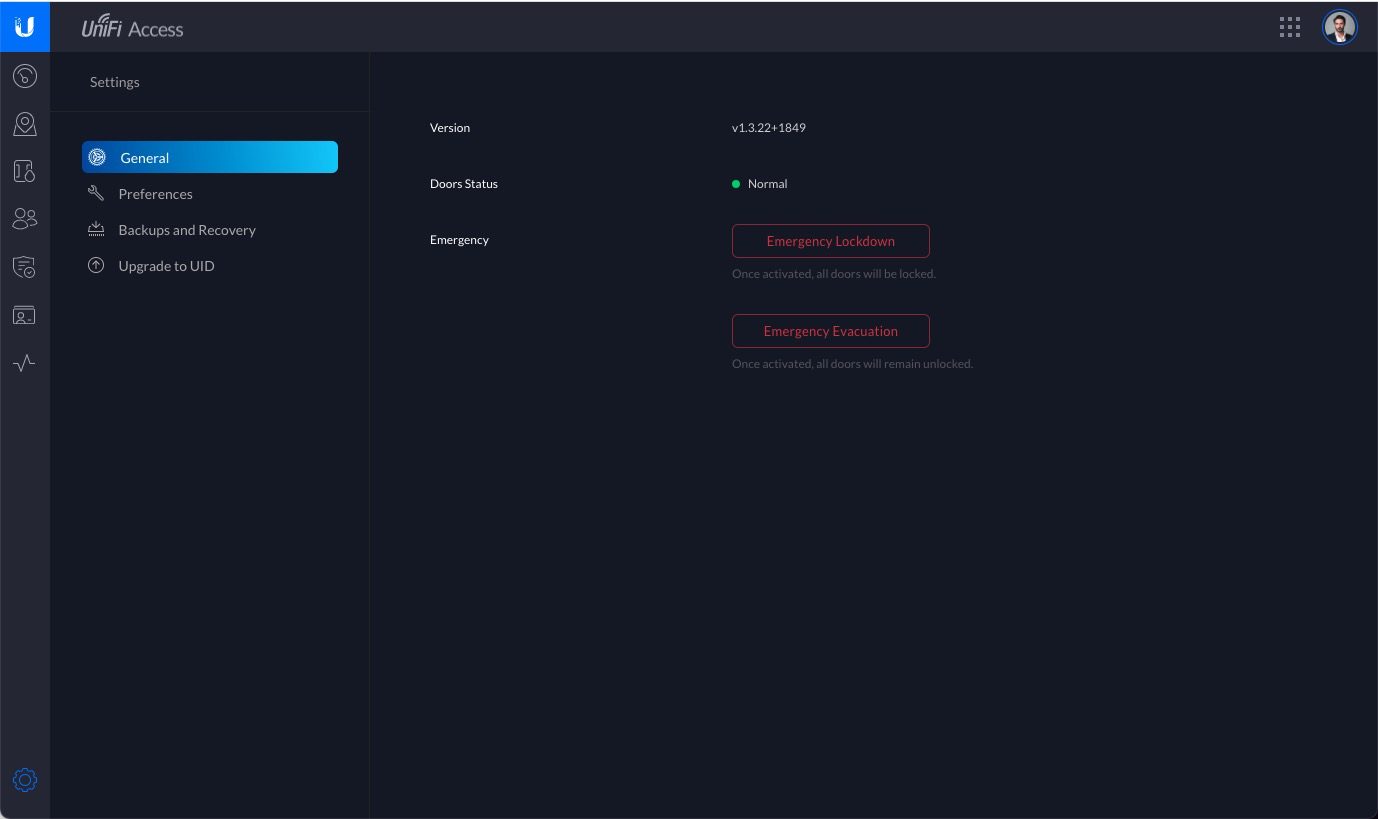Open the access policies shield icon
1378x819 pixels.
(25, 267)
